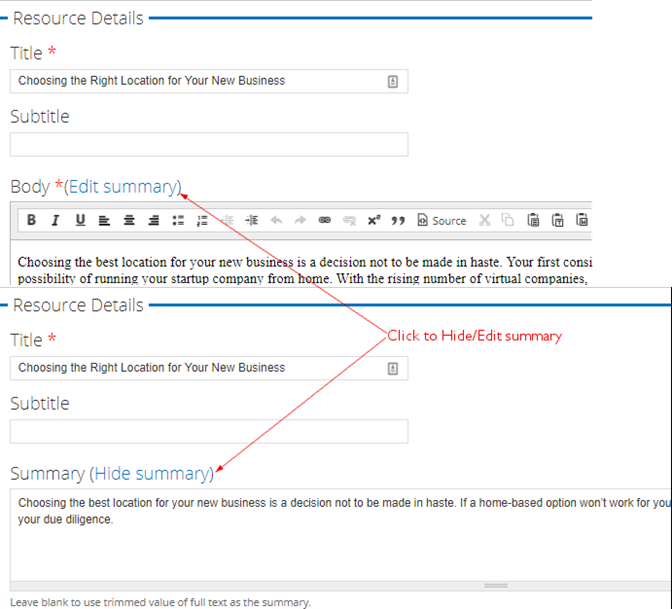Click autofill icon in bottom panel Title field
The width and height of the screenshot is (672, 609).
click(393, 369)
